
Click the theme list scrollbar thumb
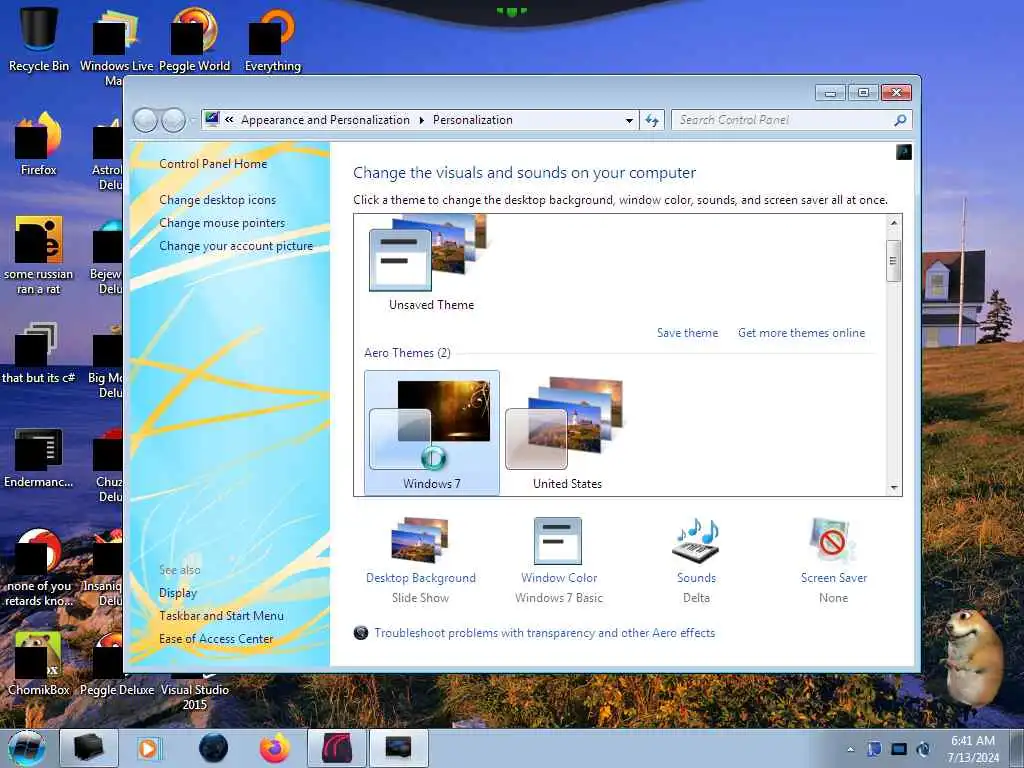coord(893,261)
